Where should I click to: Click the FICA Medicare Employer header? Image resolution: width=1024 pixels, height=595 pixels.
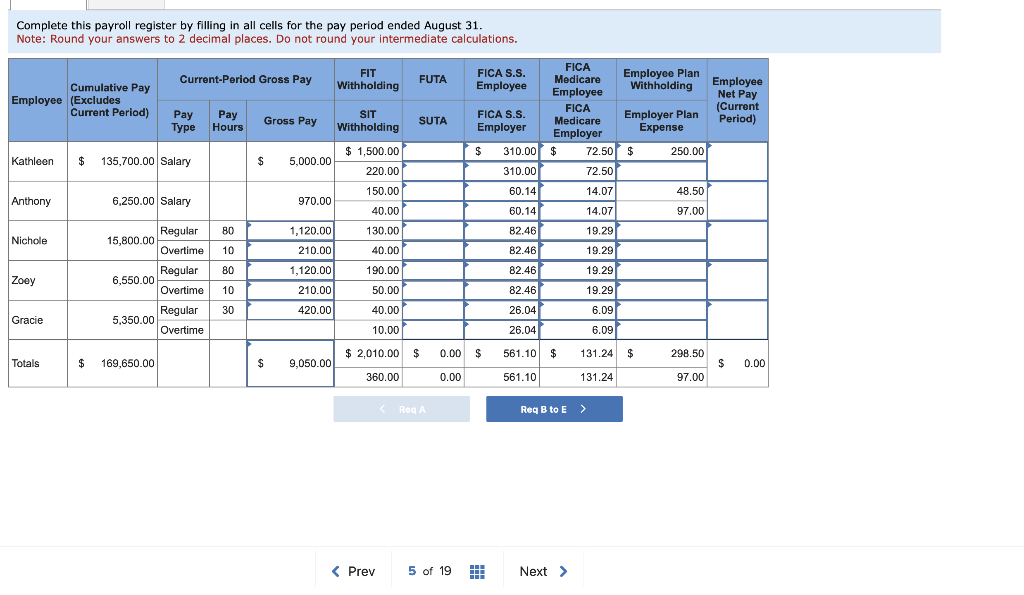(577, 121)
